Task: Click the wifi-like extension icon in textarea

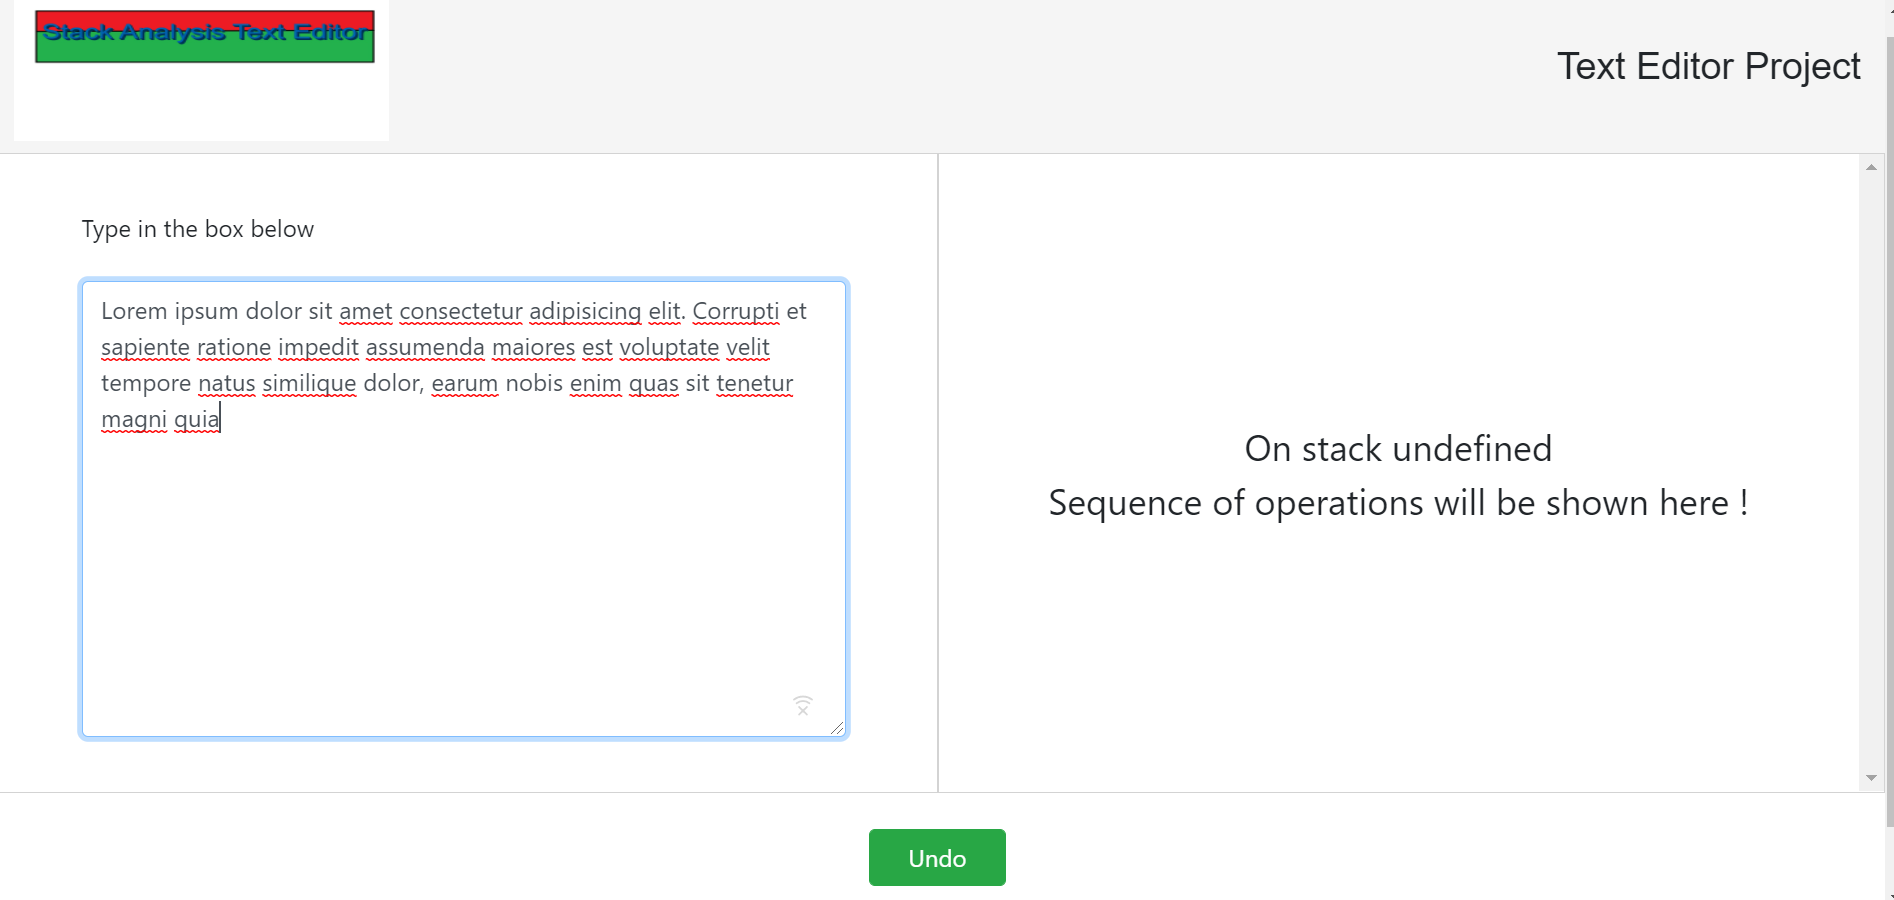Action: pos(802,705)
